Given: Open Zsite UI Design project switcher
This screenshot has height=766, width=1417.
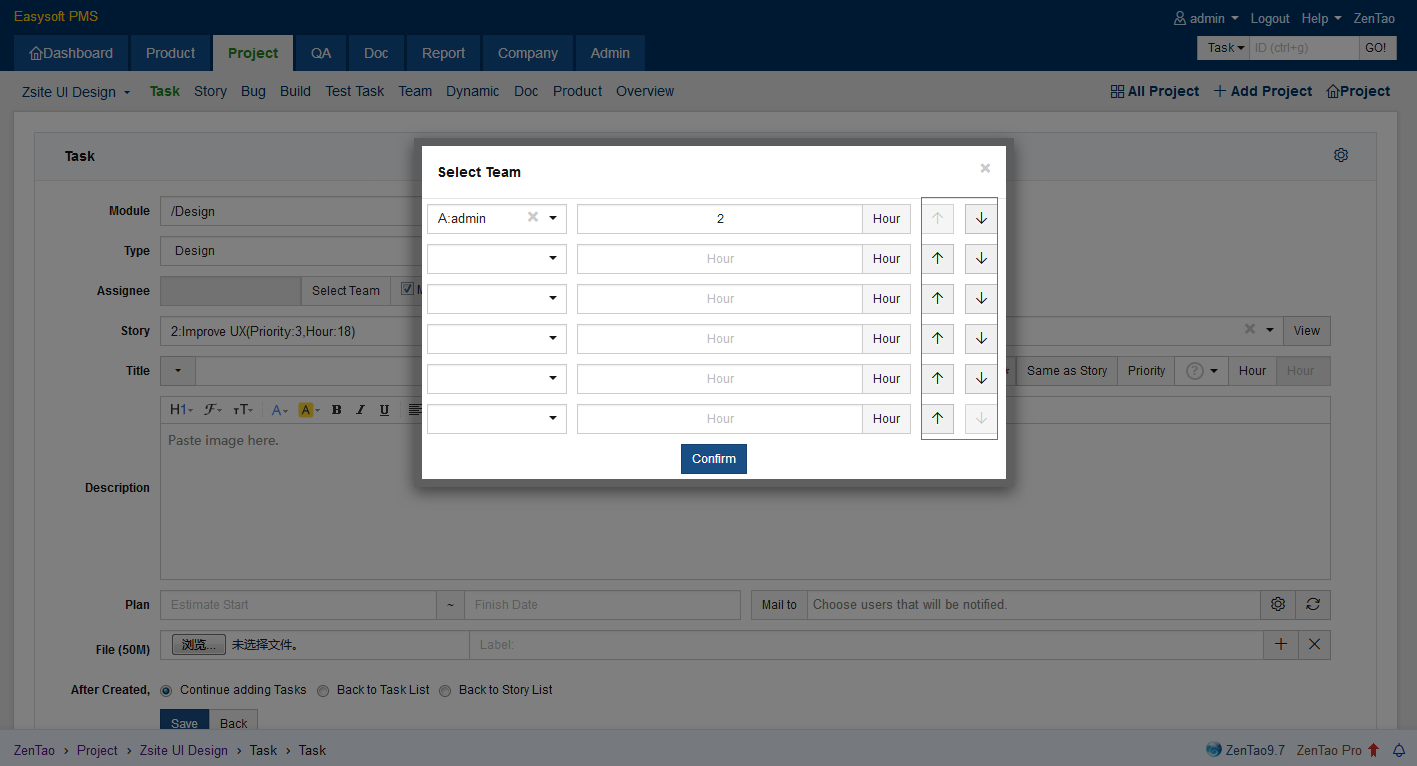Looking at the screenshot, I should coord(76,92).
